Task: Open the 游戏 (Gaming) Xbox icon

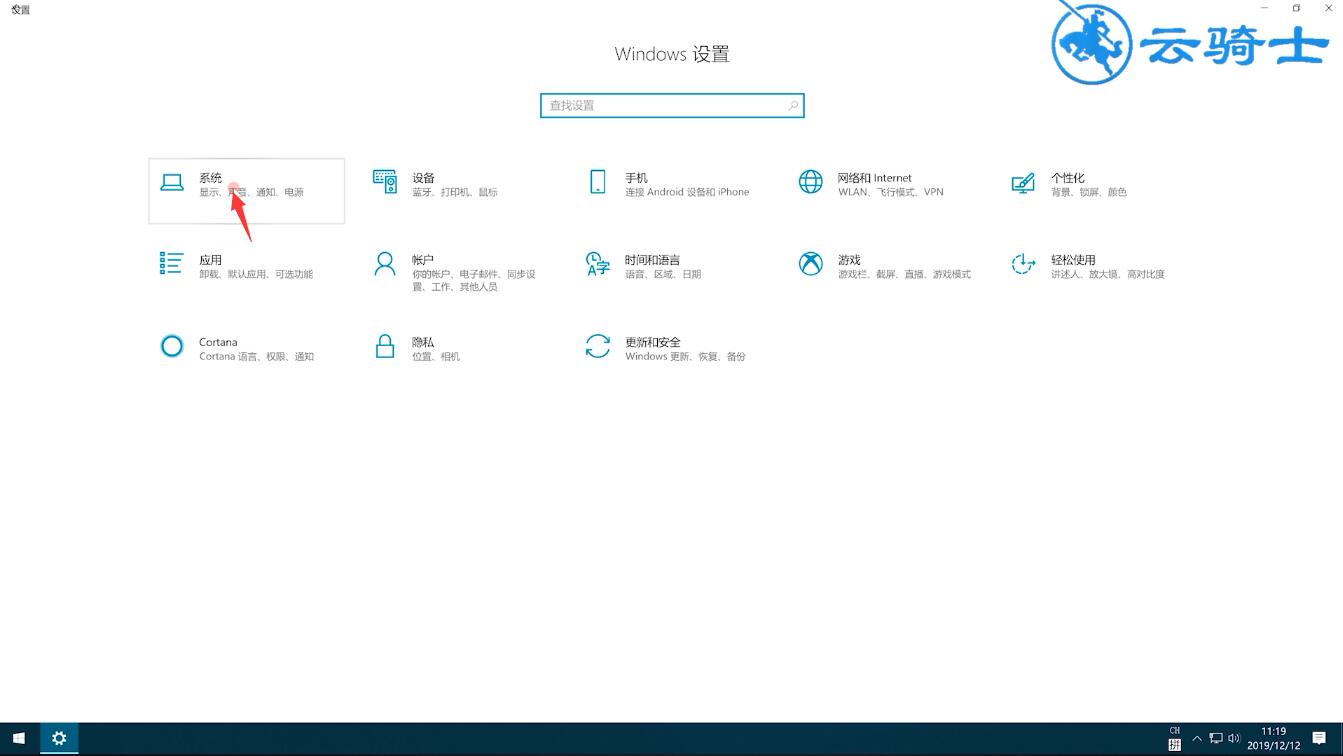Action: pos(810,263)
